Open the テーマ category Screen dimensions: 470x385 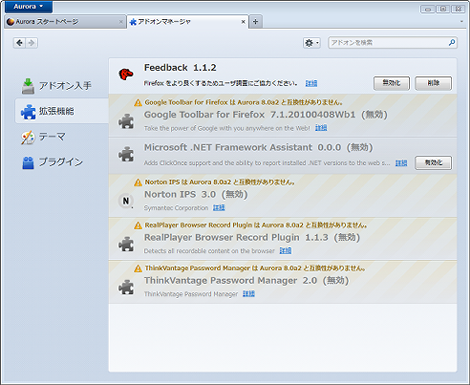[x=62, y=137]
